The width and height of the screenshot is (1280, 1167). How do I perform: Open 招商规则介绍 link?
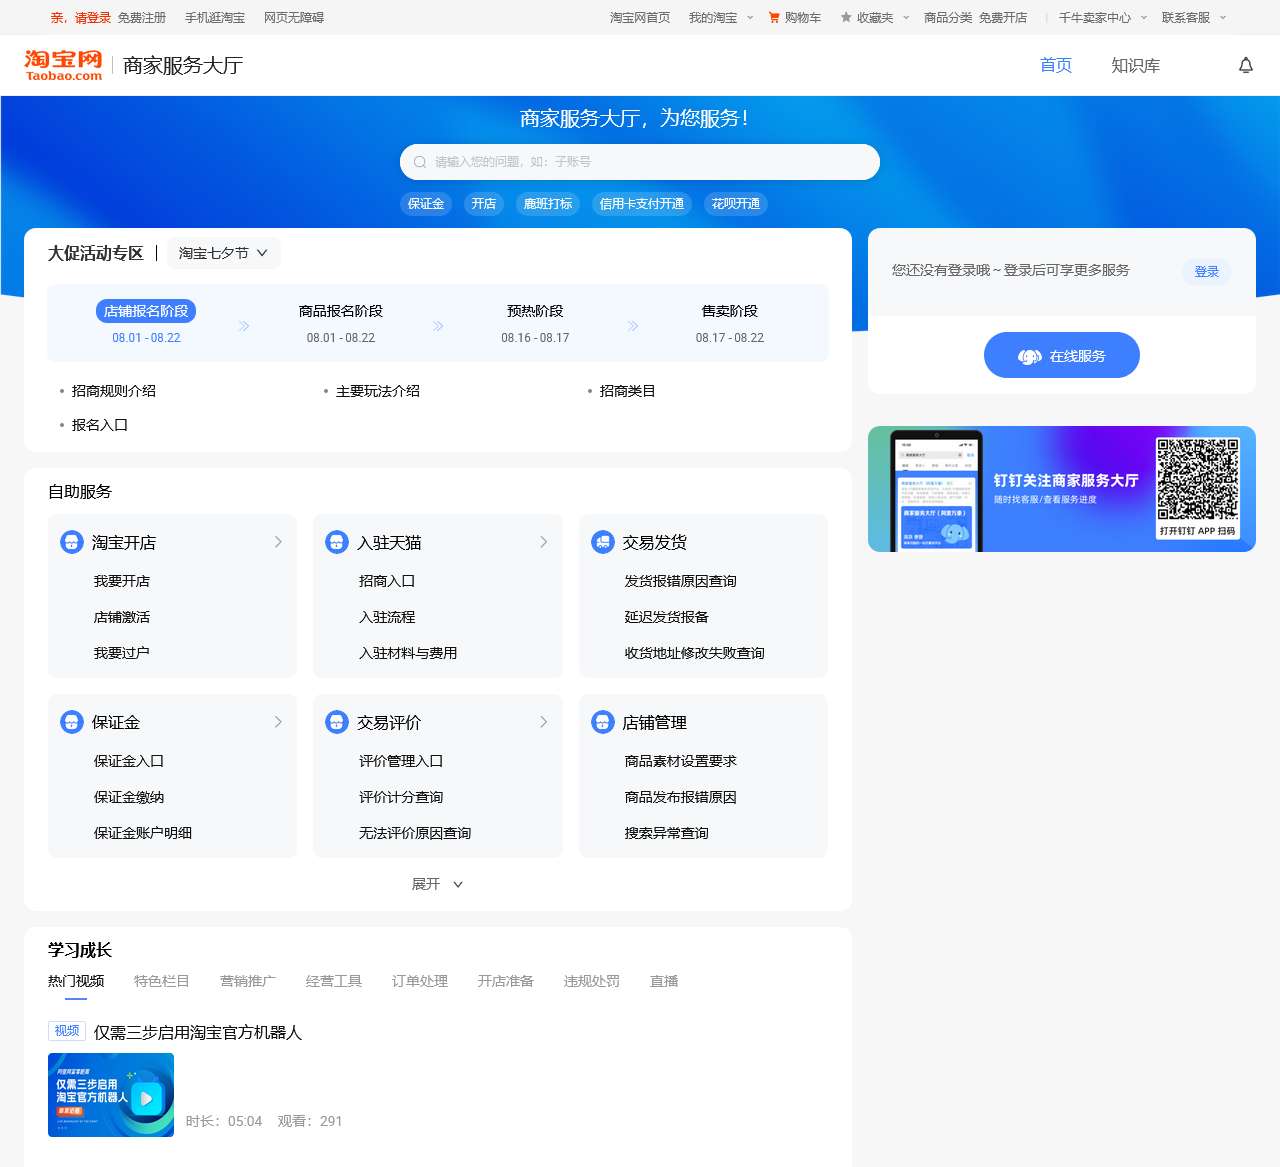[x=114, y=391]
